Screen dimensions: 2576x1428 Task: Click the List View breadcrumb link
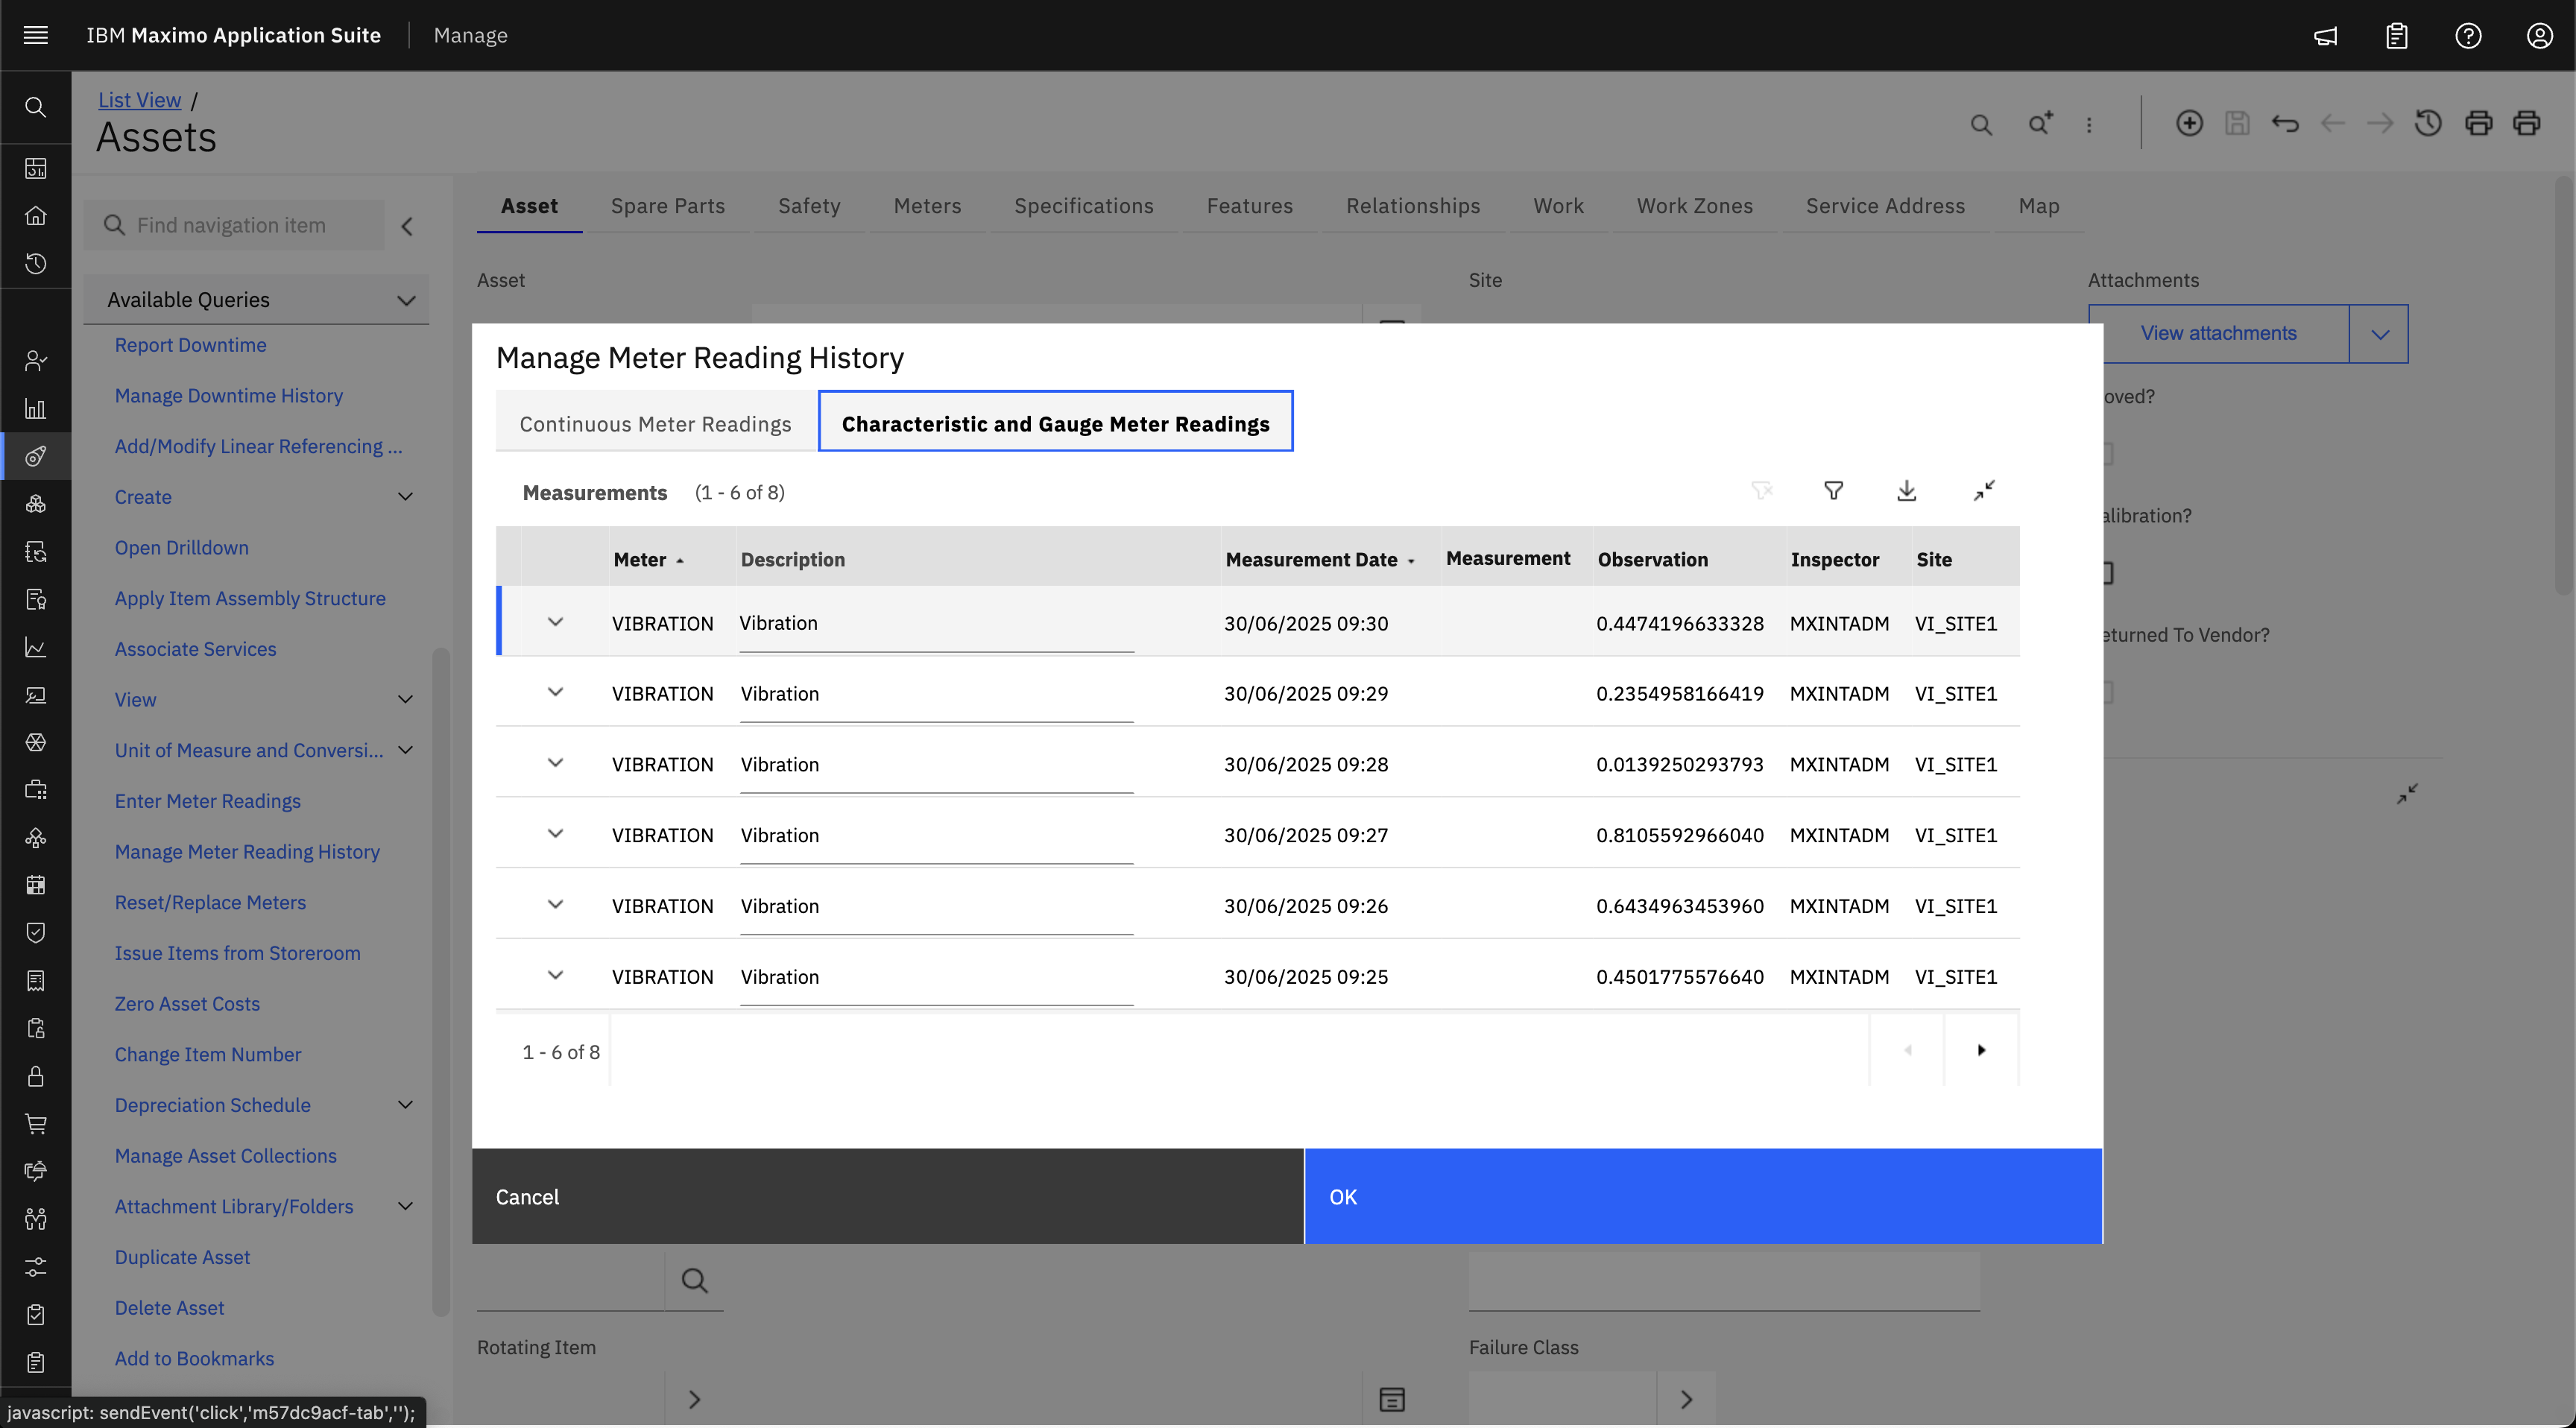pyautogui.click(x=139, y=100)
